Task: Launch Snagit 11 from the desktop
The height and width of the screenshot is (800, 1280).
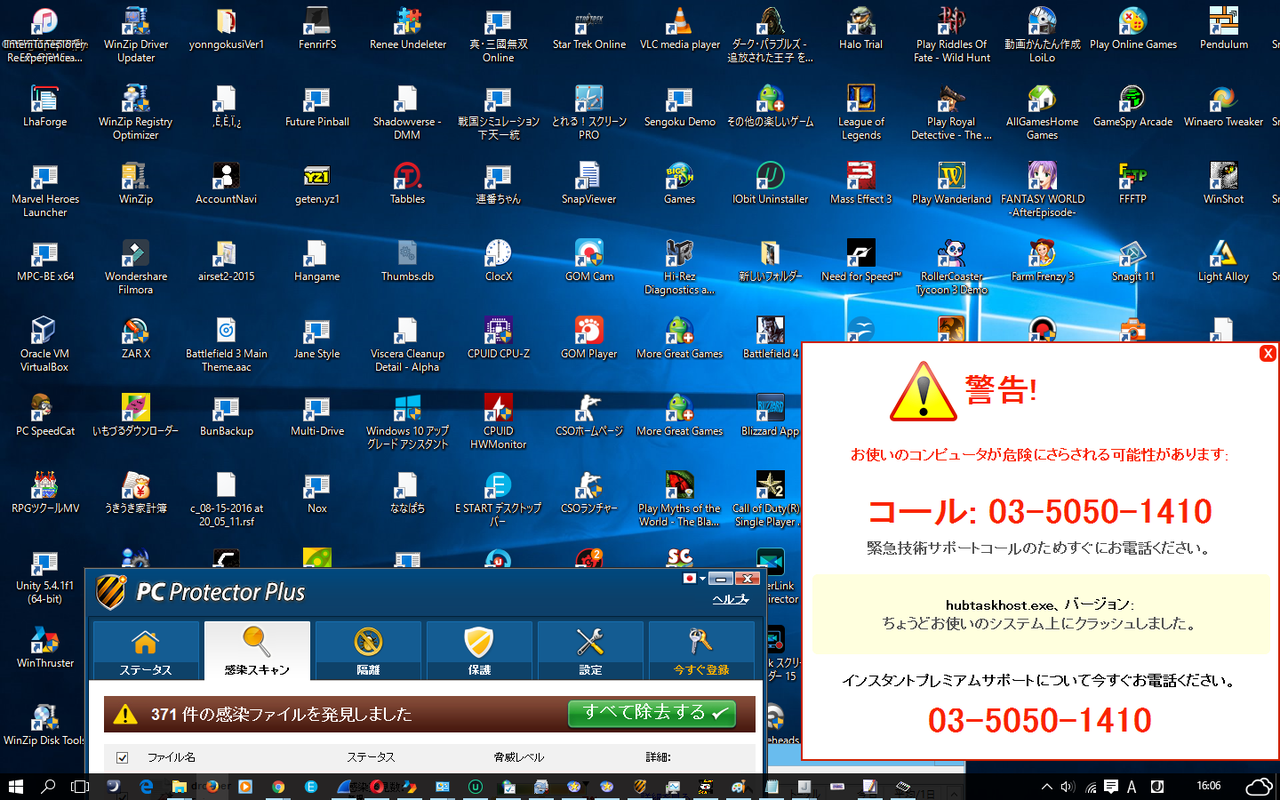Action: [x=1133, y=261]
